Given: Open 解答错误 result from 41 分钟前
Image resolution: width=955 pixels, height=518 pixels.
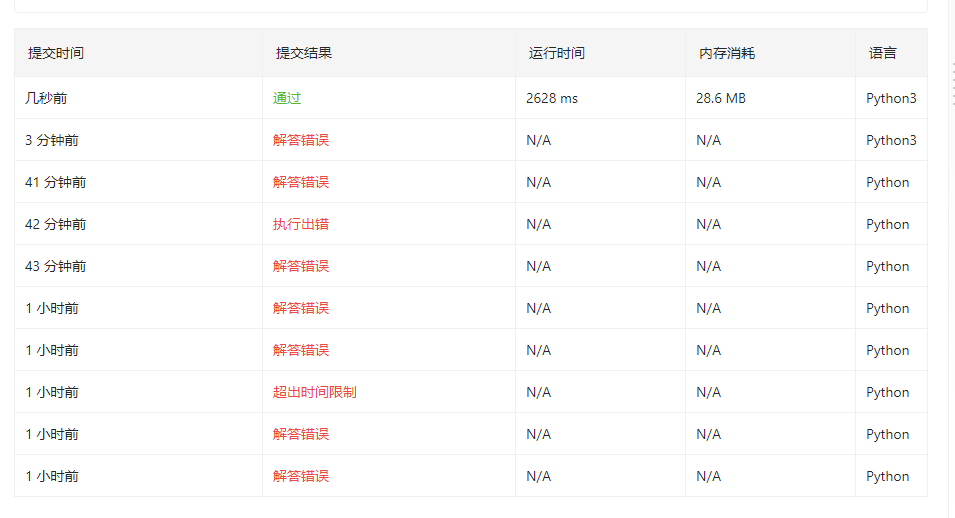Looking at the screenshot, I should (301, 182).
